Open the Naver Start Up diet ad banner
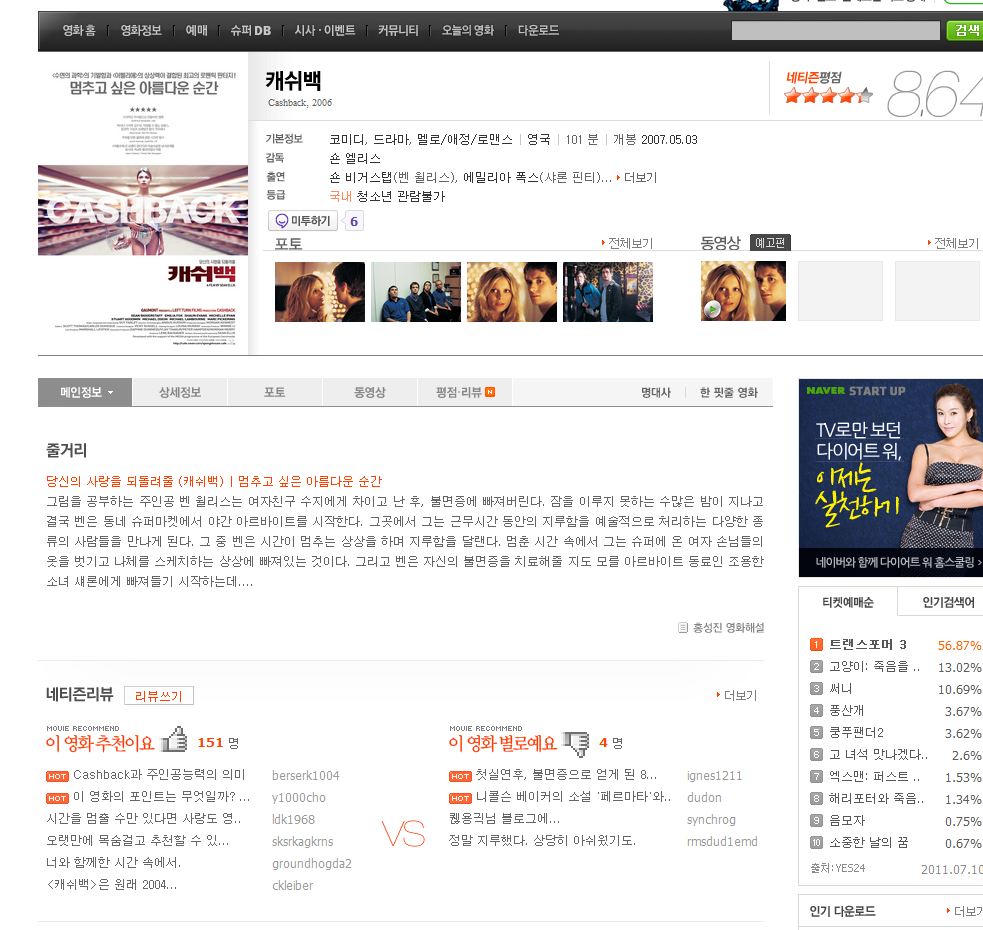 click(891, 478)
